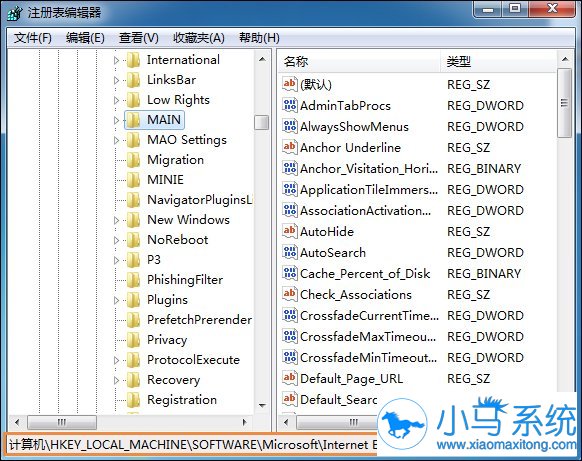Click the PrefetchPrerender folder icon
This screenshot has width=582, height=461.
(x=133, y=320)
